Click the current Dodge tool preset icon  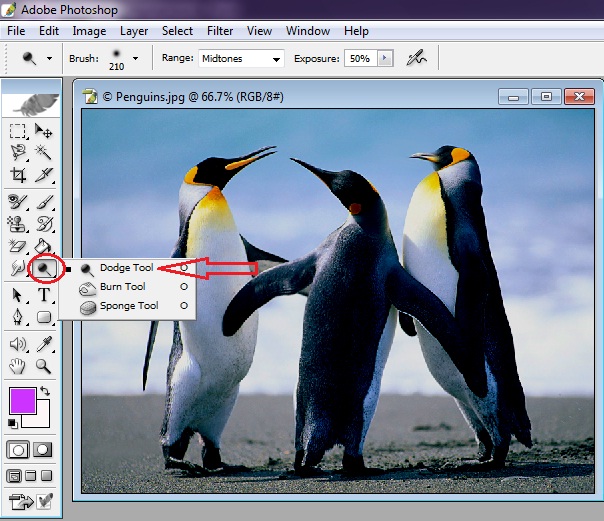(x=29, y=59)
